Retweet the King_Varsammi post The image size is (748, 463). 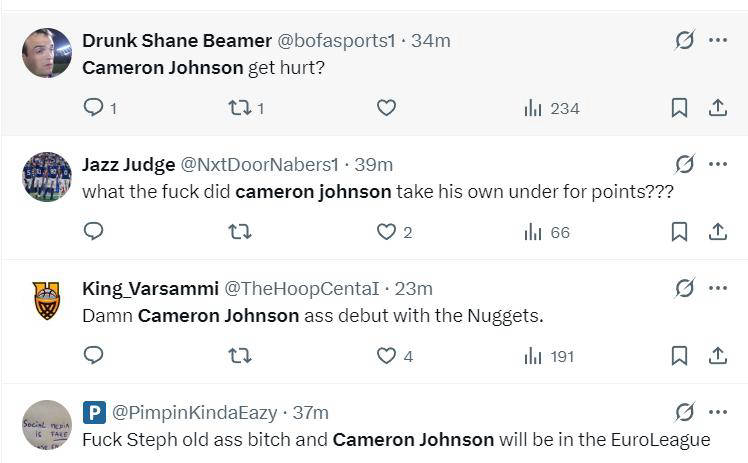[x=240, y=356]
